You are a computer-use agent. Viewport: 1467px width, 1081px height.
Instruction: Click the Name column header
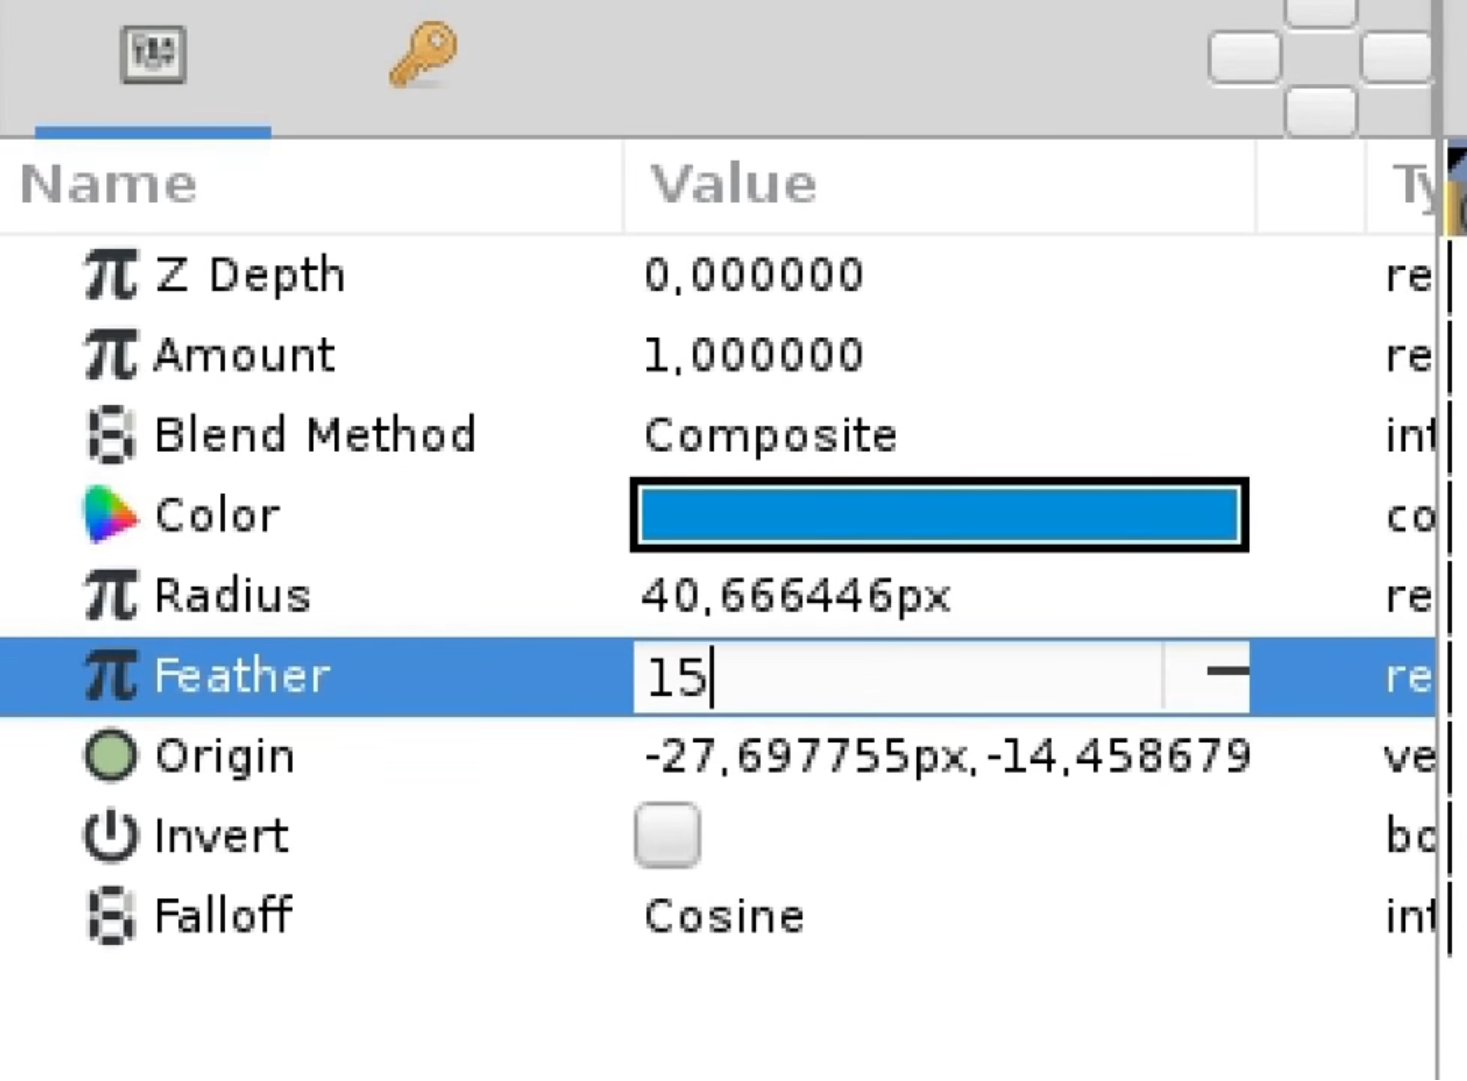tap(108, 185)
